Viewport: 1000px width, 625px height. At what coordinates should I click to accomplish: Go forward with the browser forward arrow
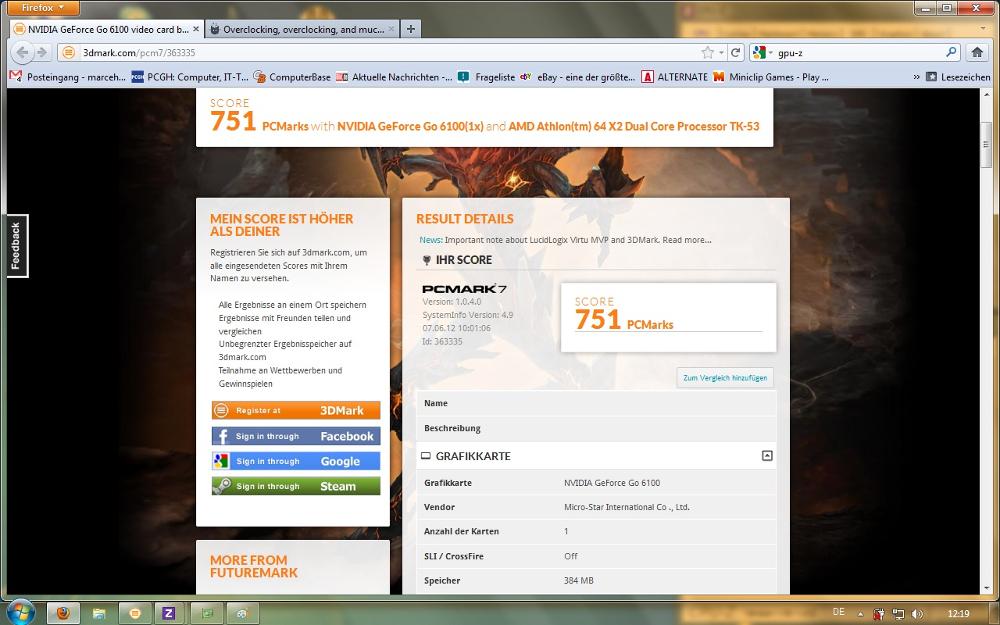tap(42, 52)
